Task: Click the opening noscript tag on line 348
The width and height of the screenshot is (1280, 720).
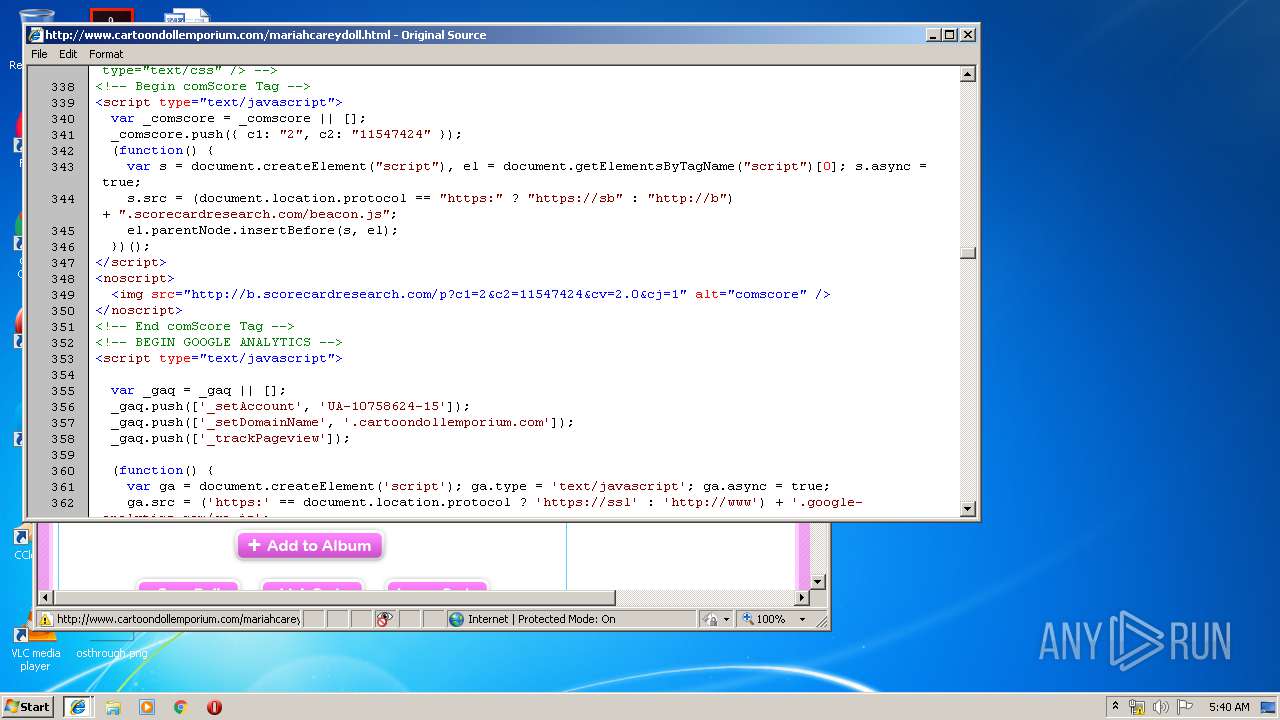Action: pyautogui.click(x=135, y=278)
